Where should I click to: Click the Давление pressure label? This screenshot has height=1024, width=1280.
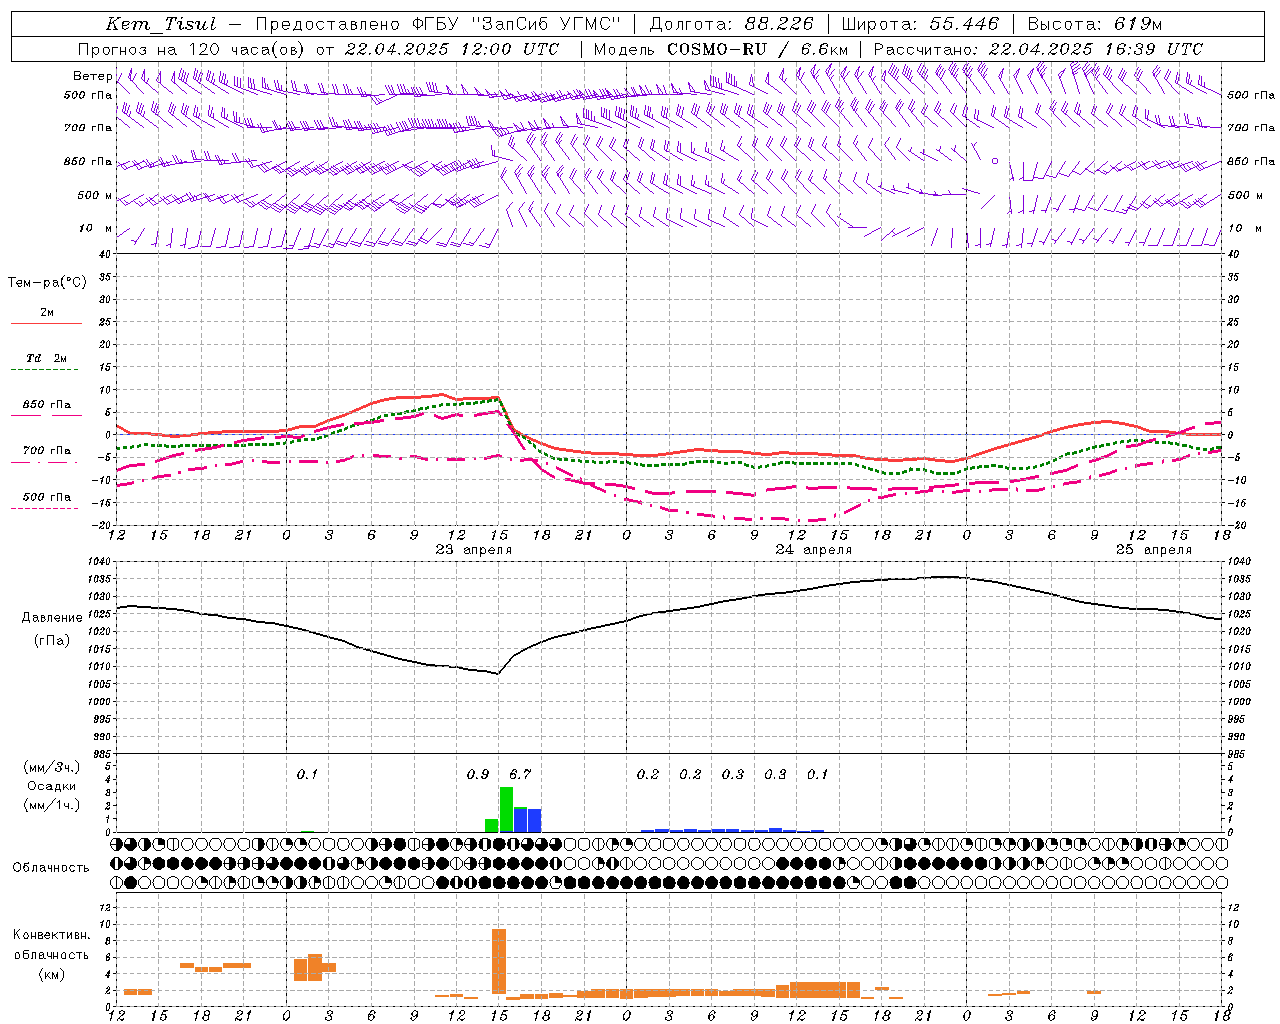pos(52,618)
